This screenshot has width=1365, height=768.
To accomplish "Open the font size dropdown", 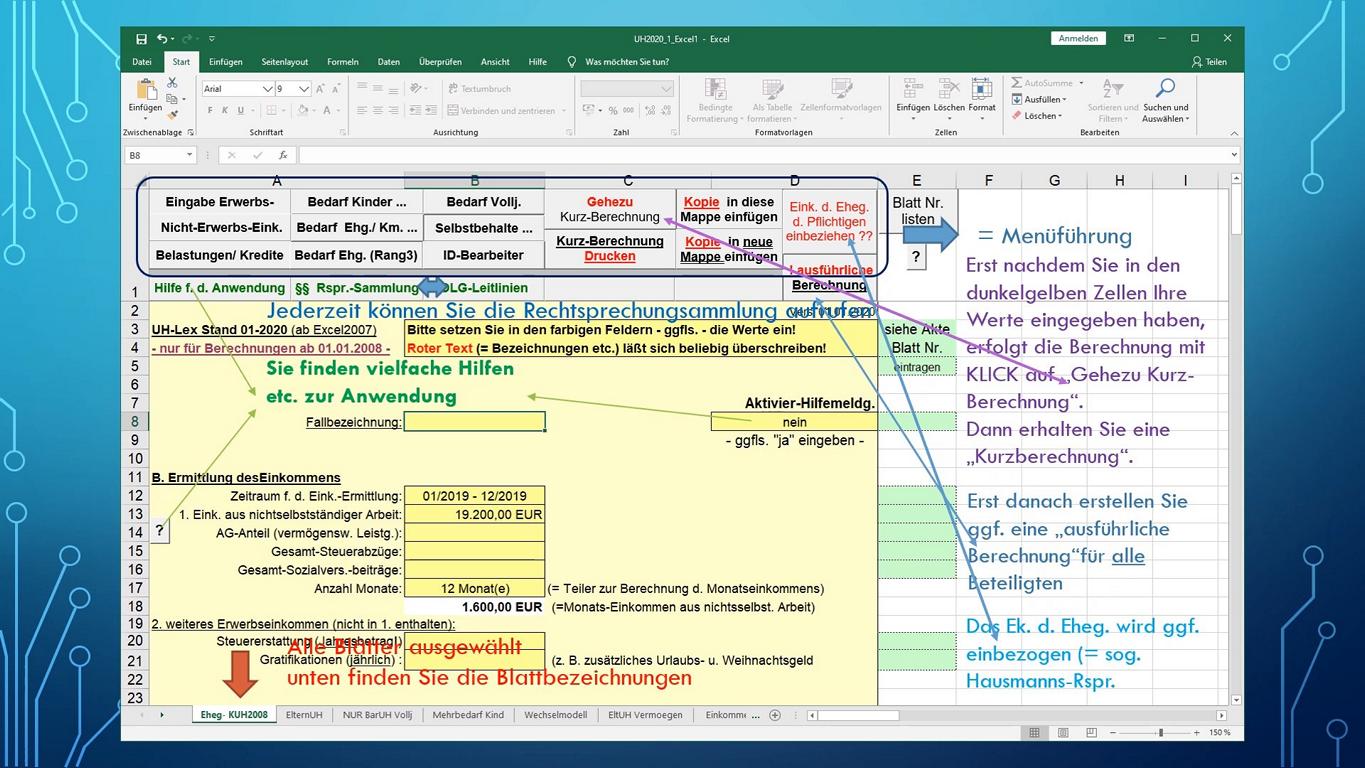I will point(305,89).
